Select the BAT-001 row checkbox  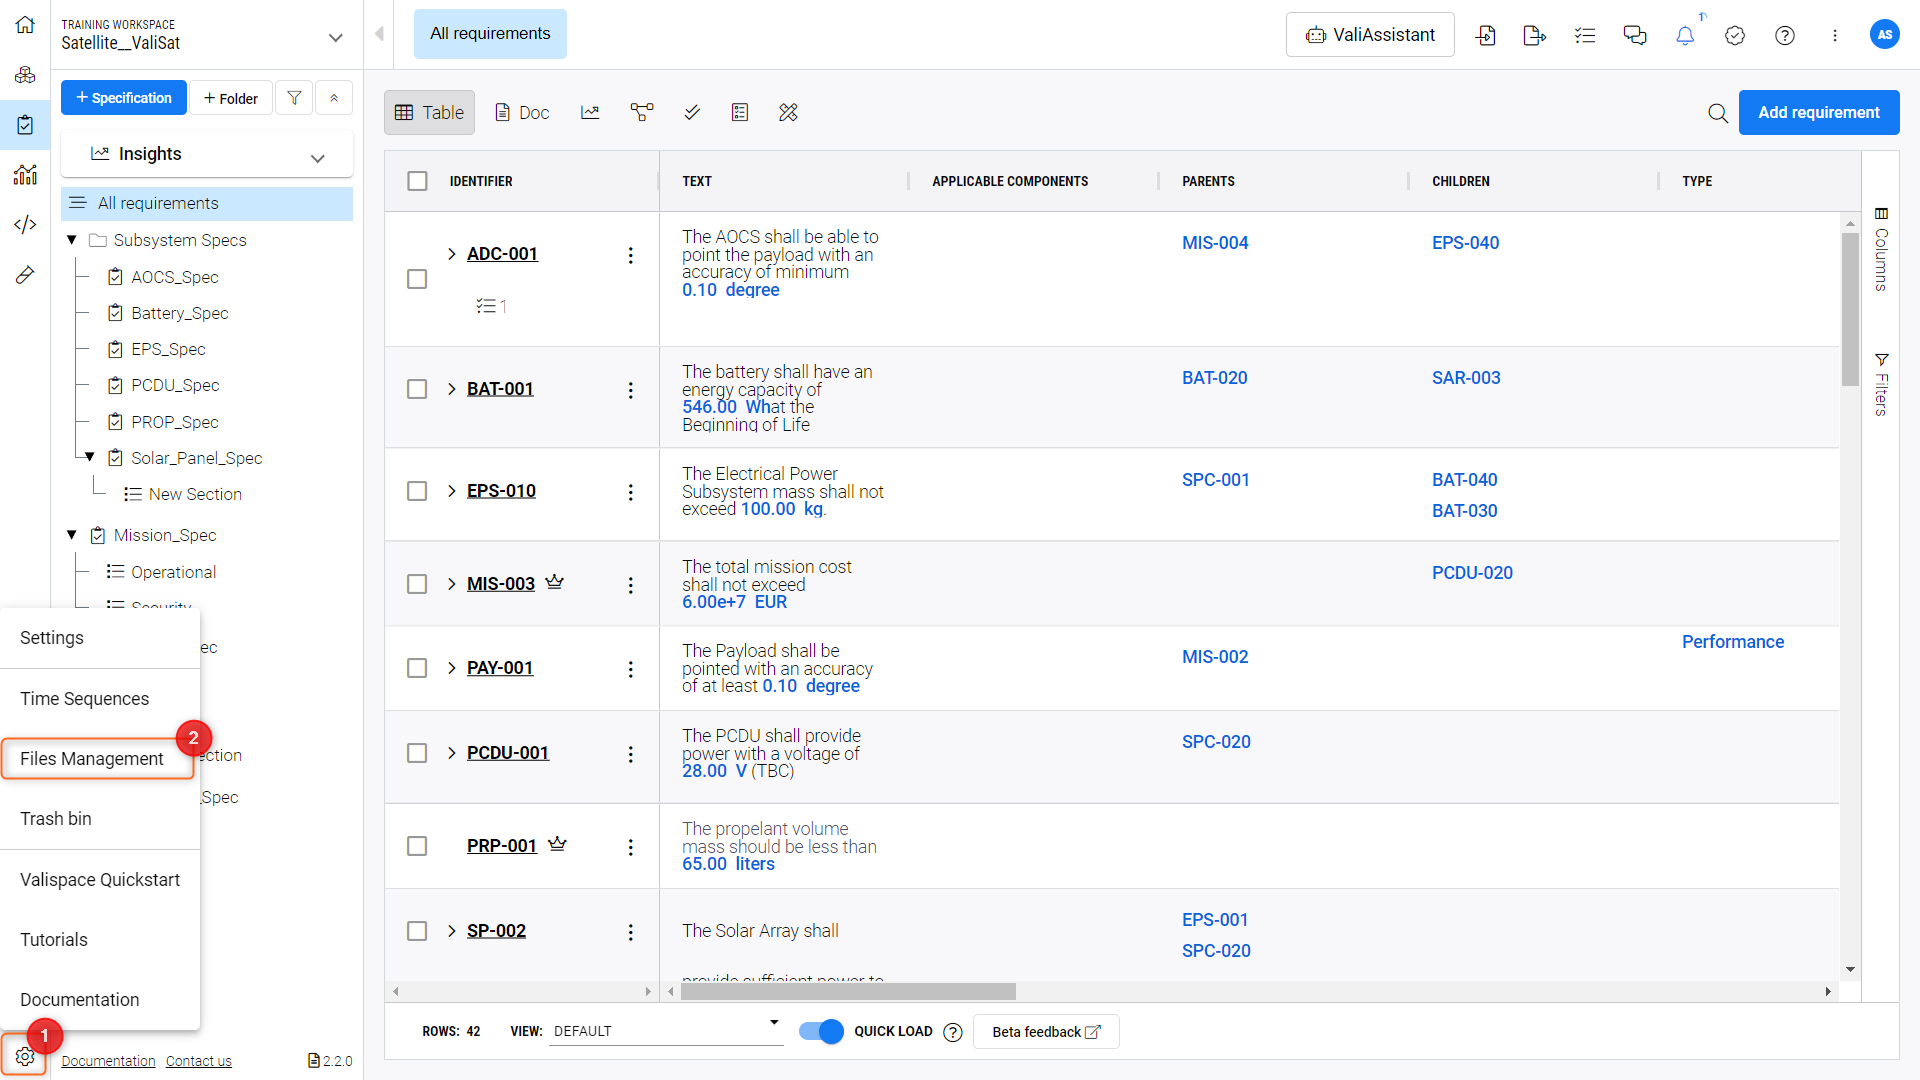click(x=417, y=389)
